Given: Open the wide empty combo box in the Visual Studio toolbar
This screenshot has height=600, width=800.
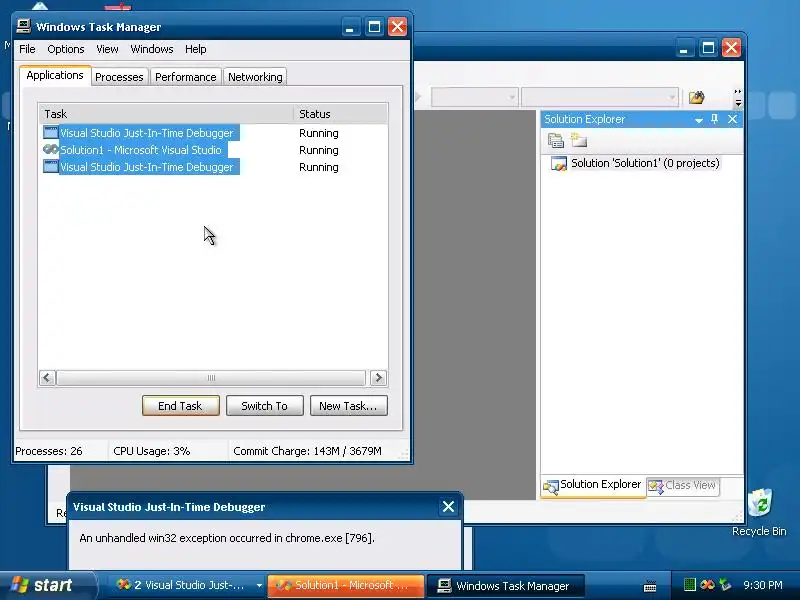Looking at the screenshot, I should (599, 97).
